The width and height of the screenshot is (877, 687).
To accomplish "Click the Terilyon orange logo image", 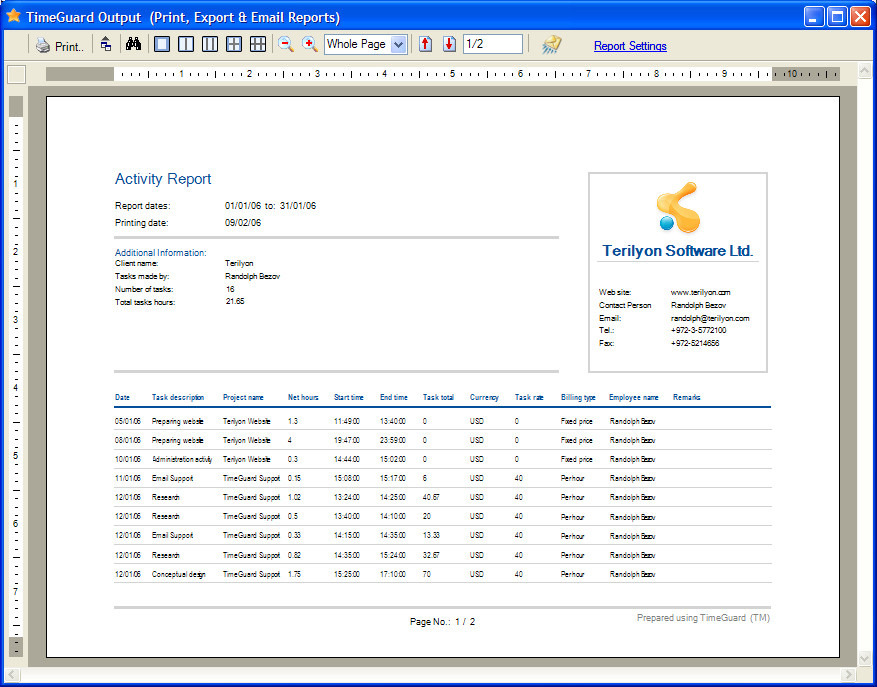I will point(678,207).
